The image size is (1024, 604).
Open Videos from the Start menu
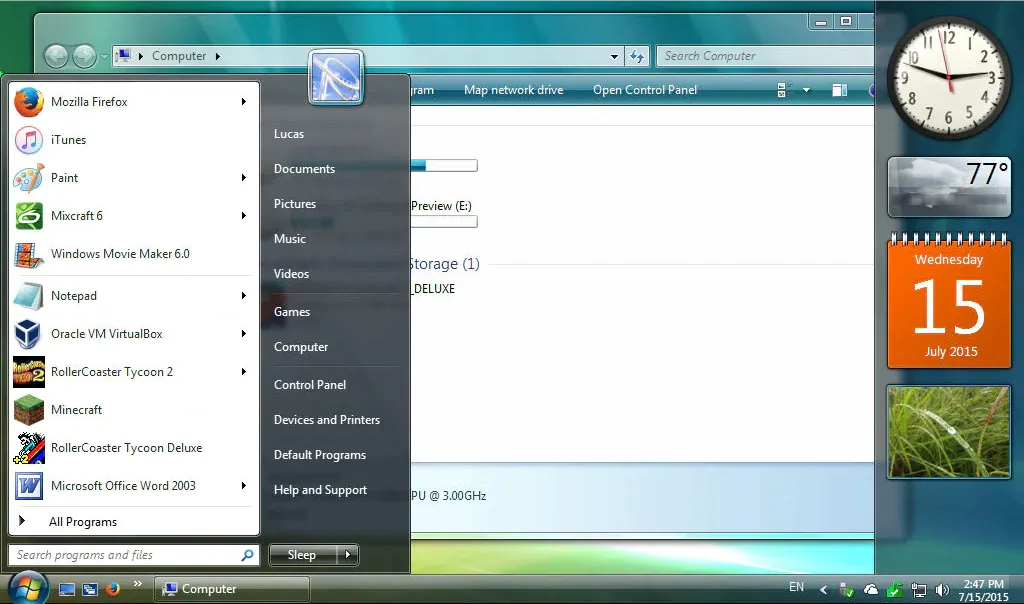click(291, 274)
